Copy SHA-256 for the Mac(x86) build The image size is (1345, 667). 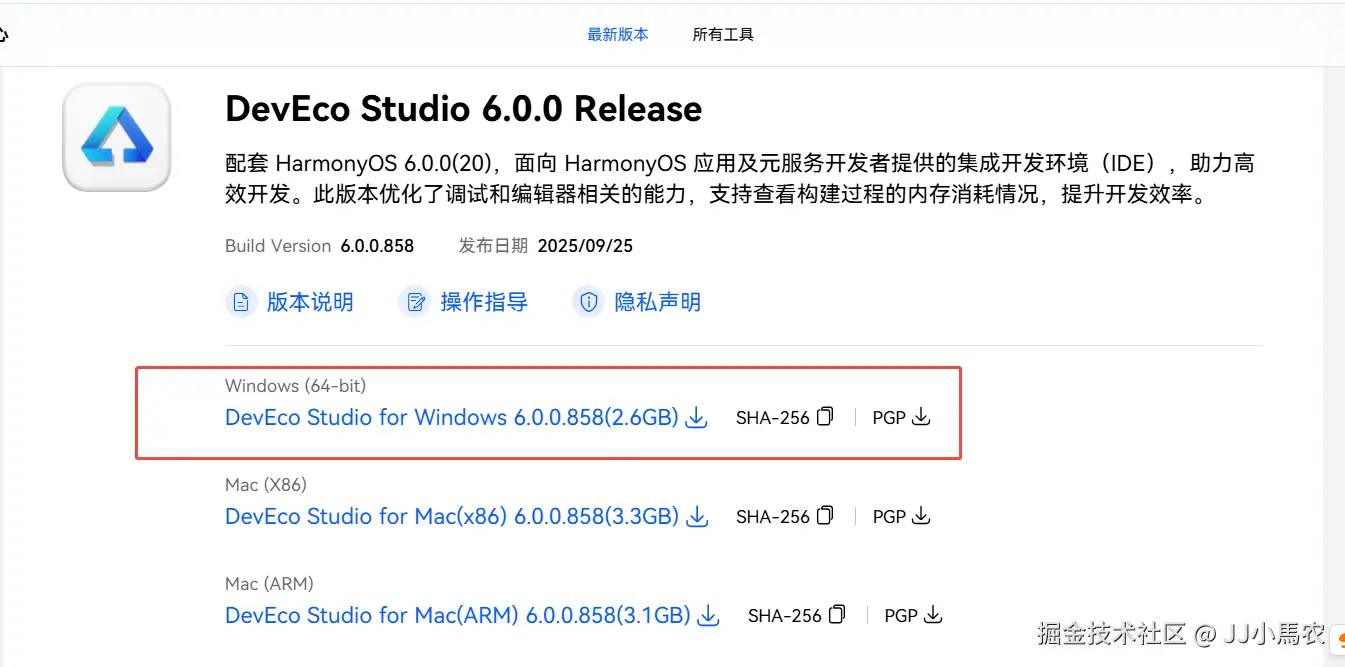(x=825, y=516)
